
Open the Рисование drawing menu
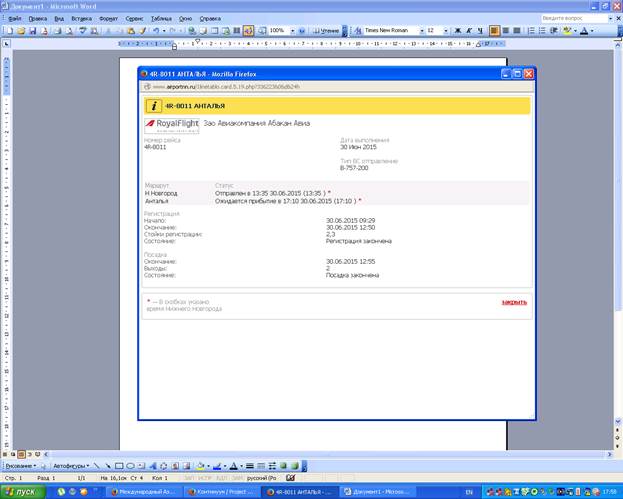[x=20, y=466]
